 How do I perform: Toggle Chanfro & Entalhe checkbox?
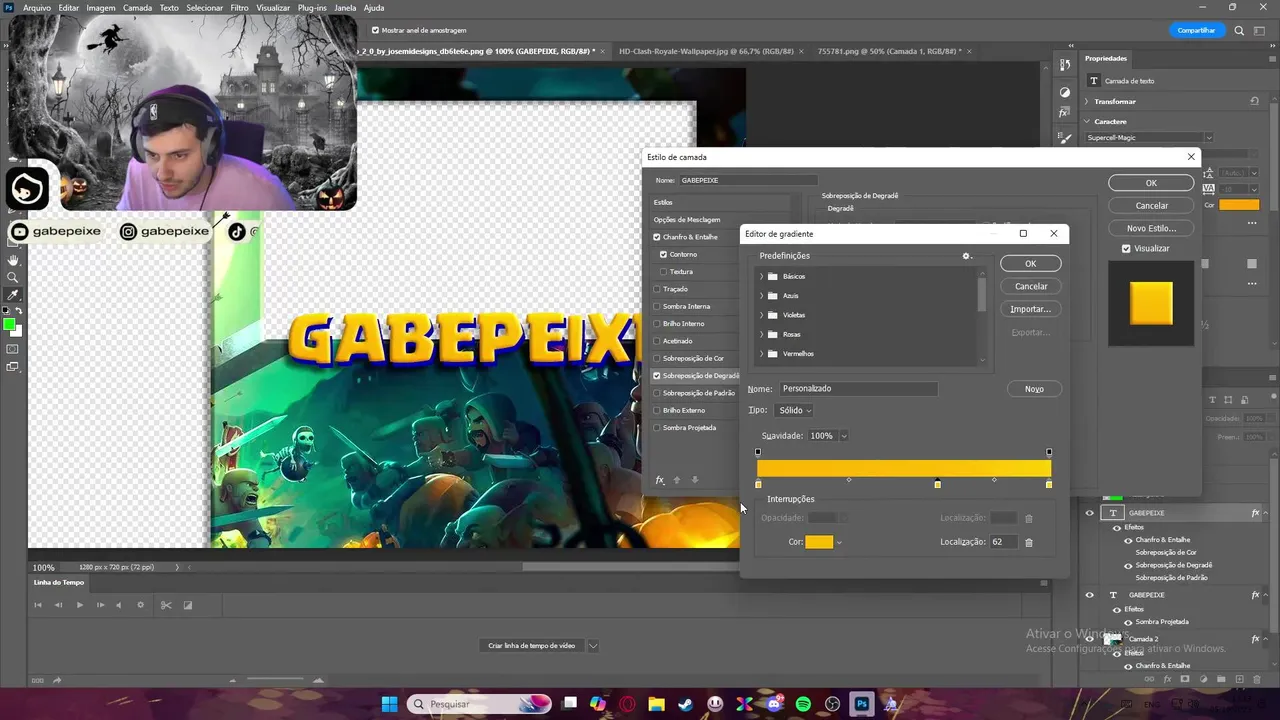[x=657, y=237]
